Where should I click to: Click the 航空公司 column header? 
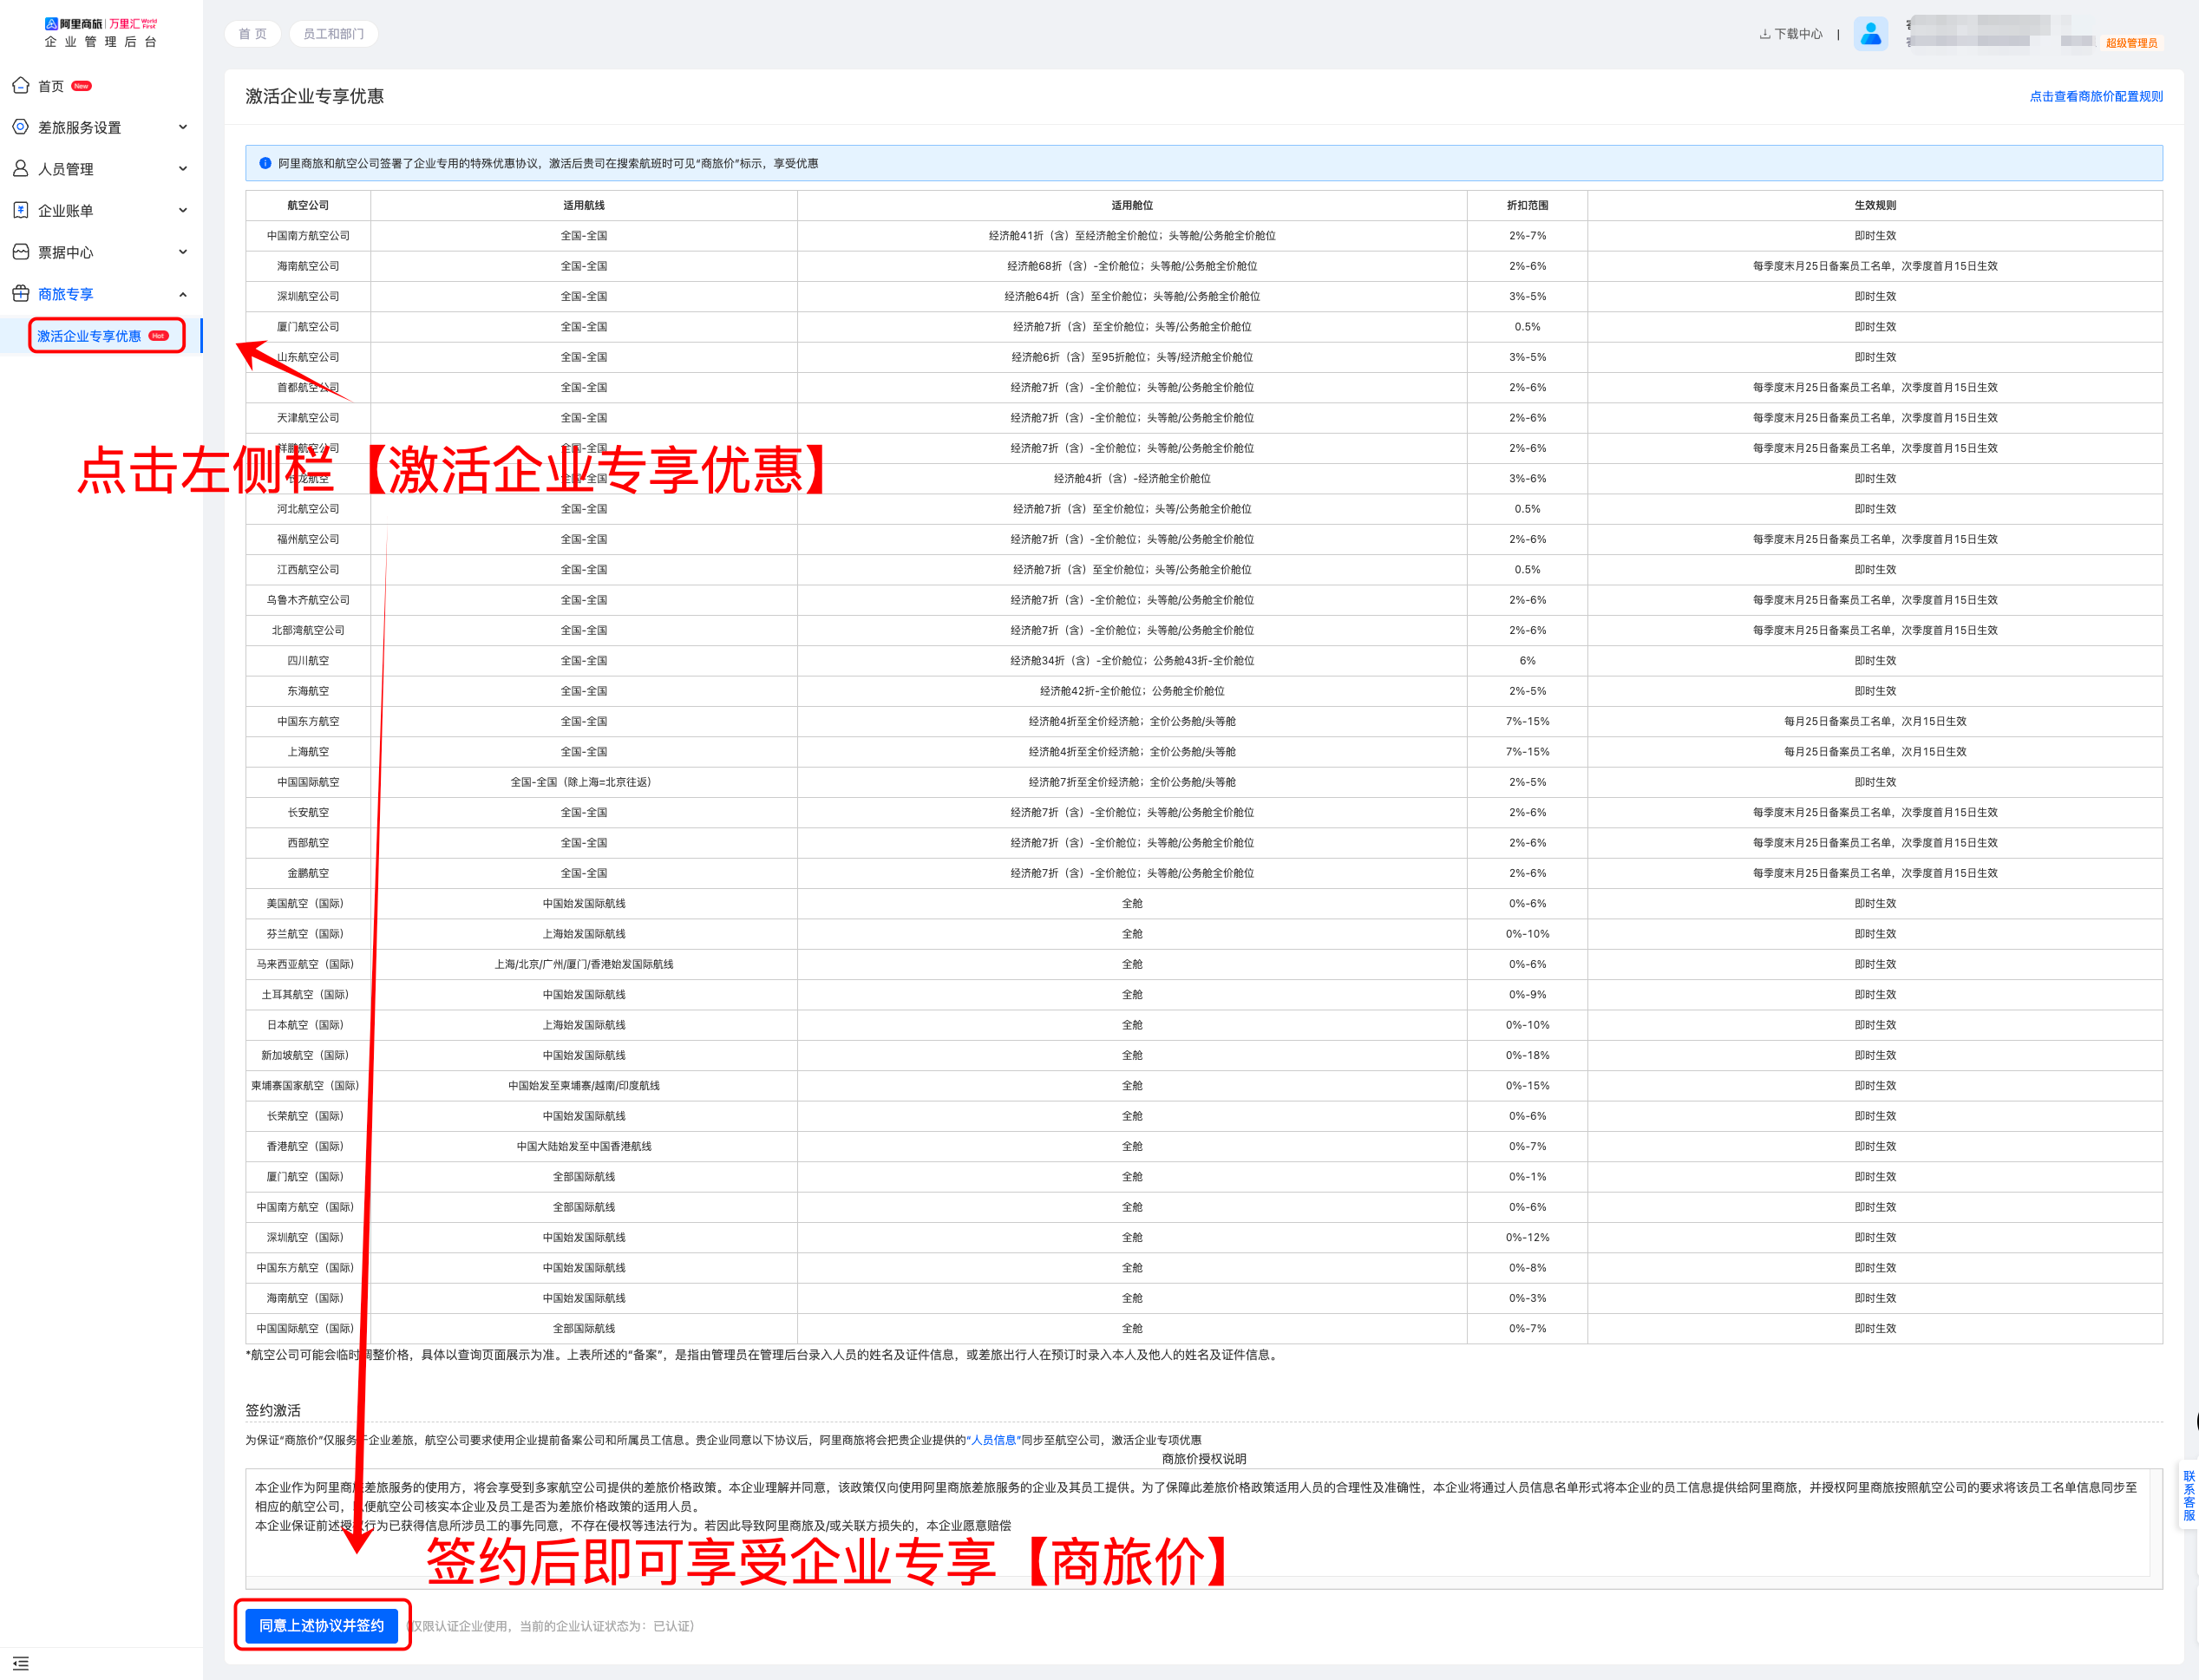[x=308, y=205]
